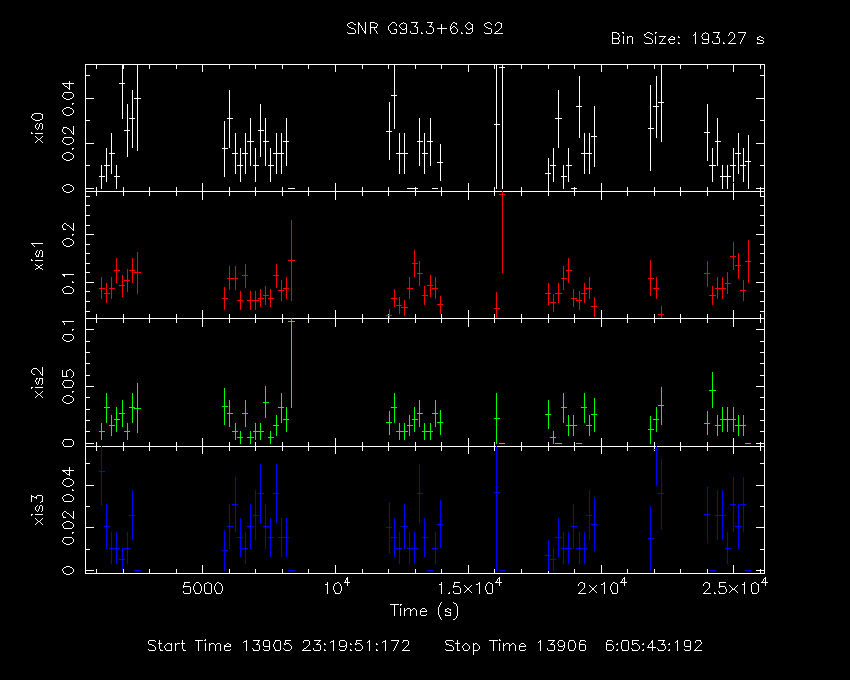Click the Time (s) x-axis label

pos(424,611)
